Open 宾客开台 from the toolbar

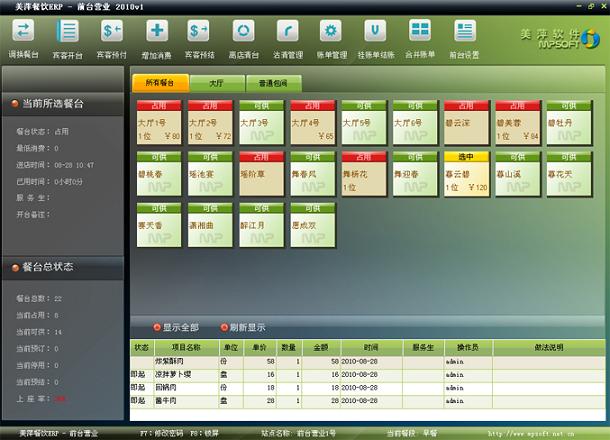(x=67, y=32)
